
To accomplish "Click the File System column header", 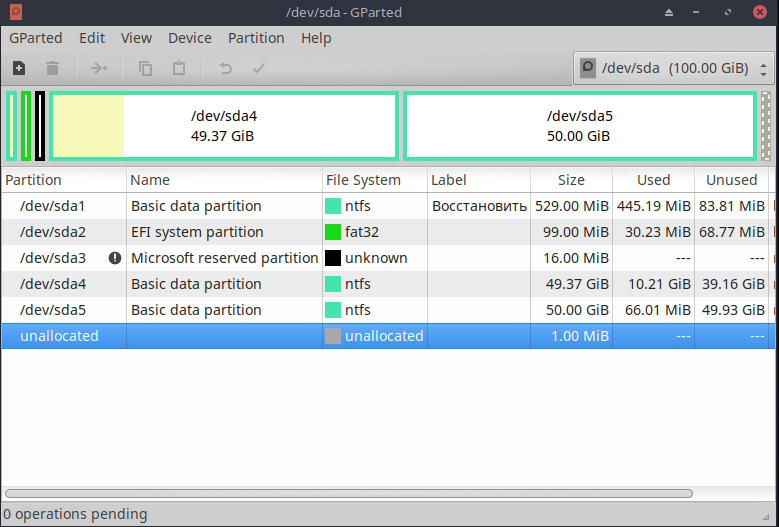I will tap(375, 180).
